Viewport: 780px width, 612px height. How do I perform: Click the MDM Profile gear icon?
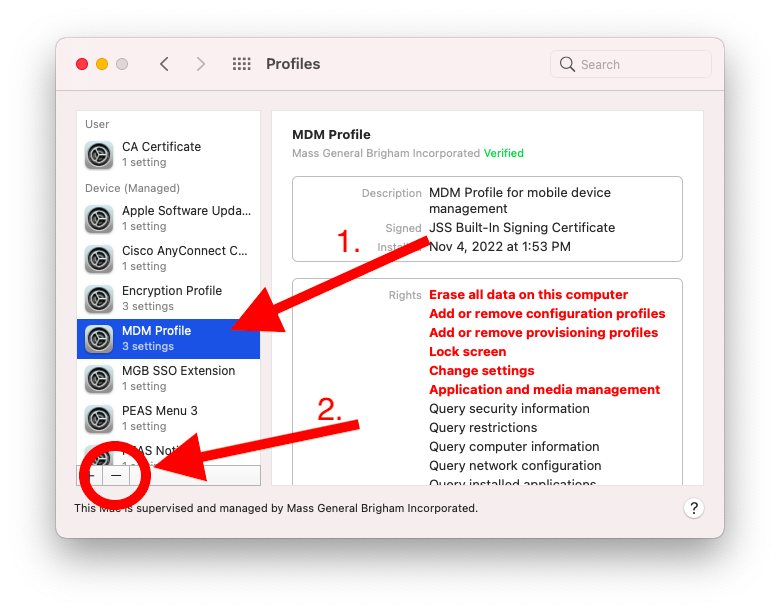pyautogui.click(x=99, y=339)
